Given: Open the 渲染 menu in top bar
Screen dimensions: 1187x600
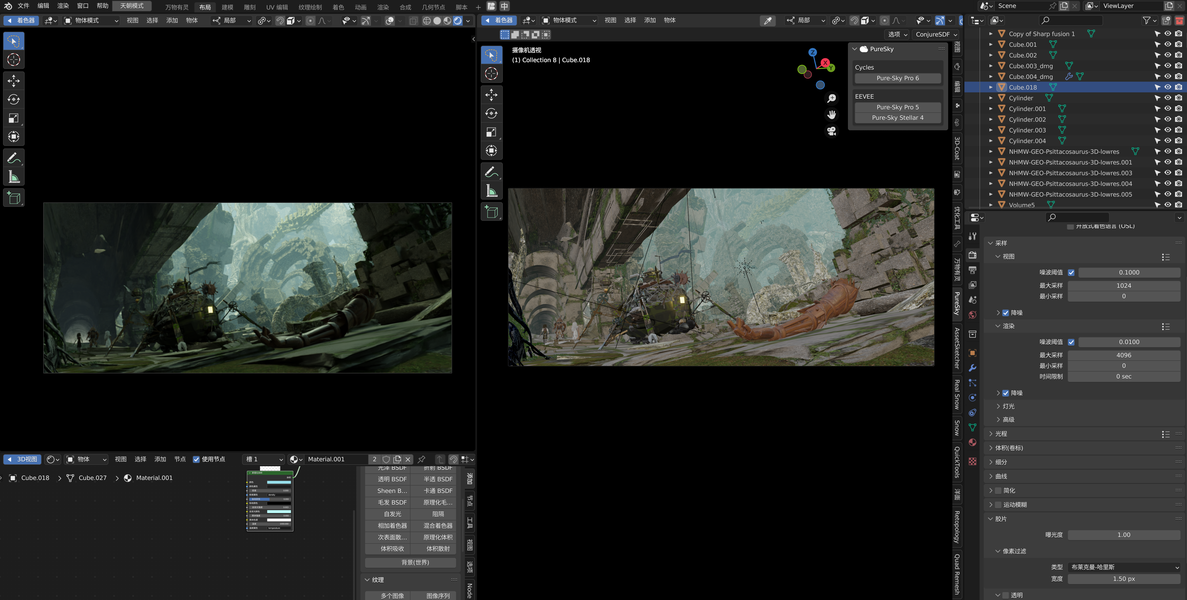Looking at the screenshot, I should tap(64, 6).
